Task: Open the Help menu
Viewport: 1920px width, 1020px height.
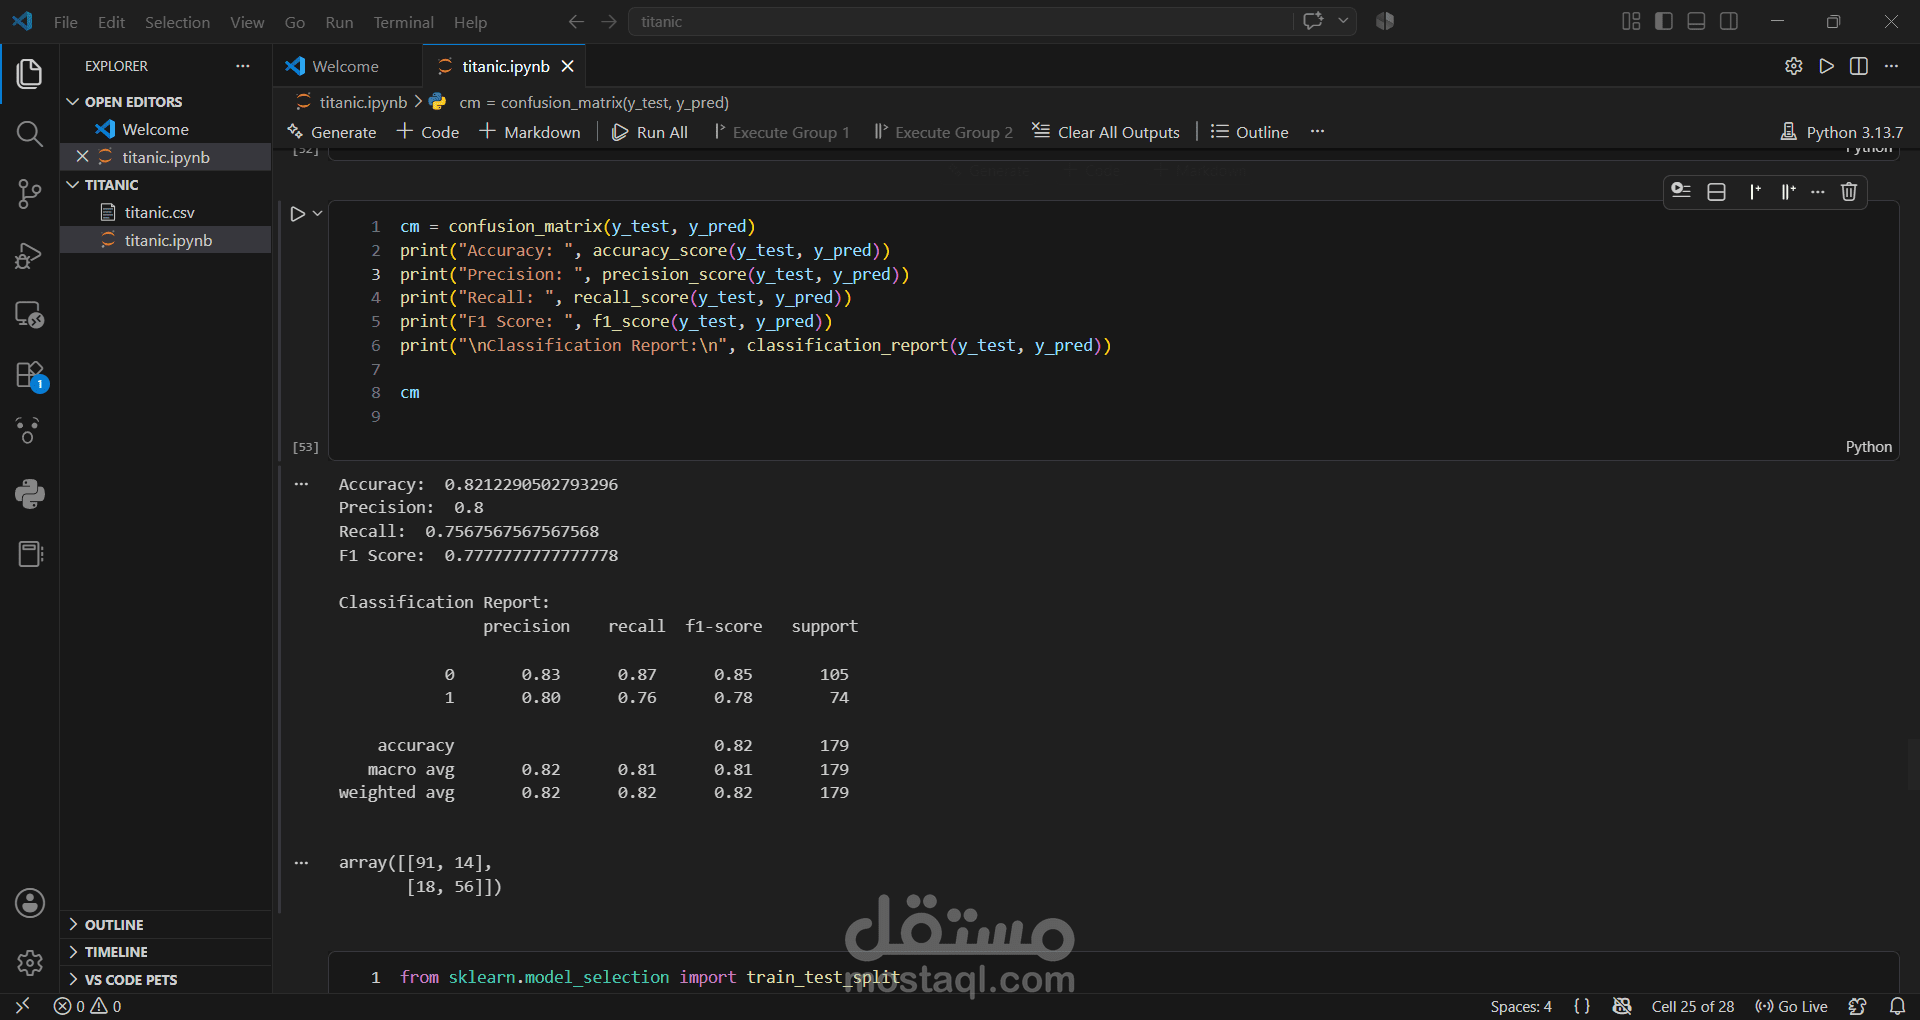Action: point(470,22)
